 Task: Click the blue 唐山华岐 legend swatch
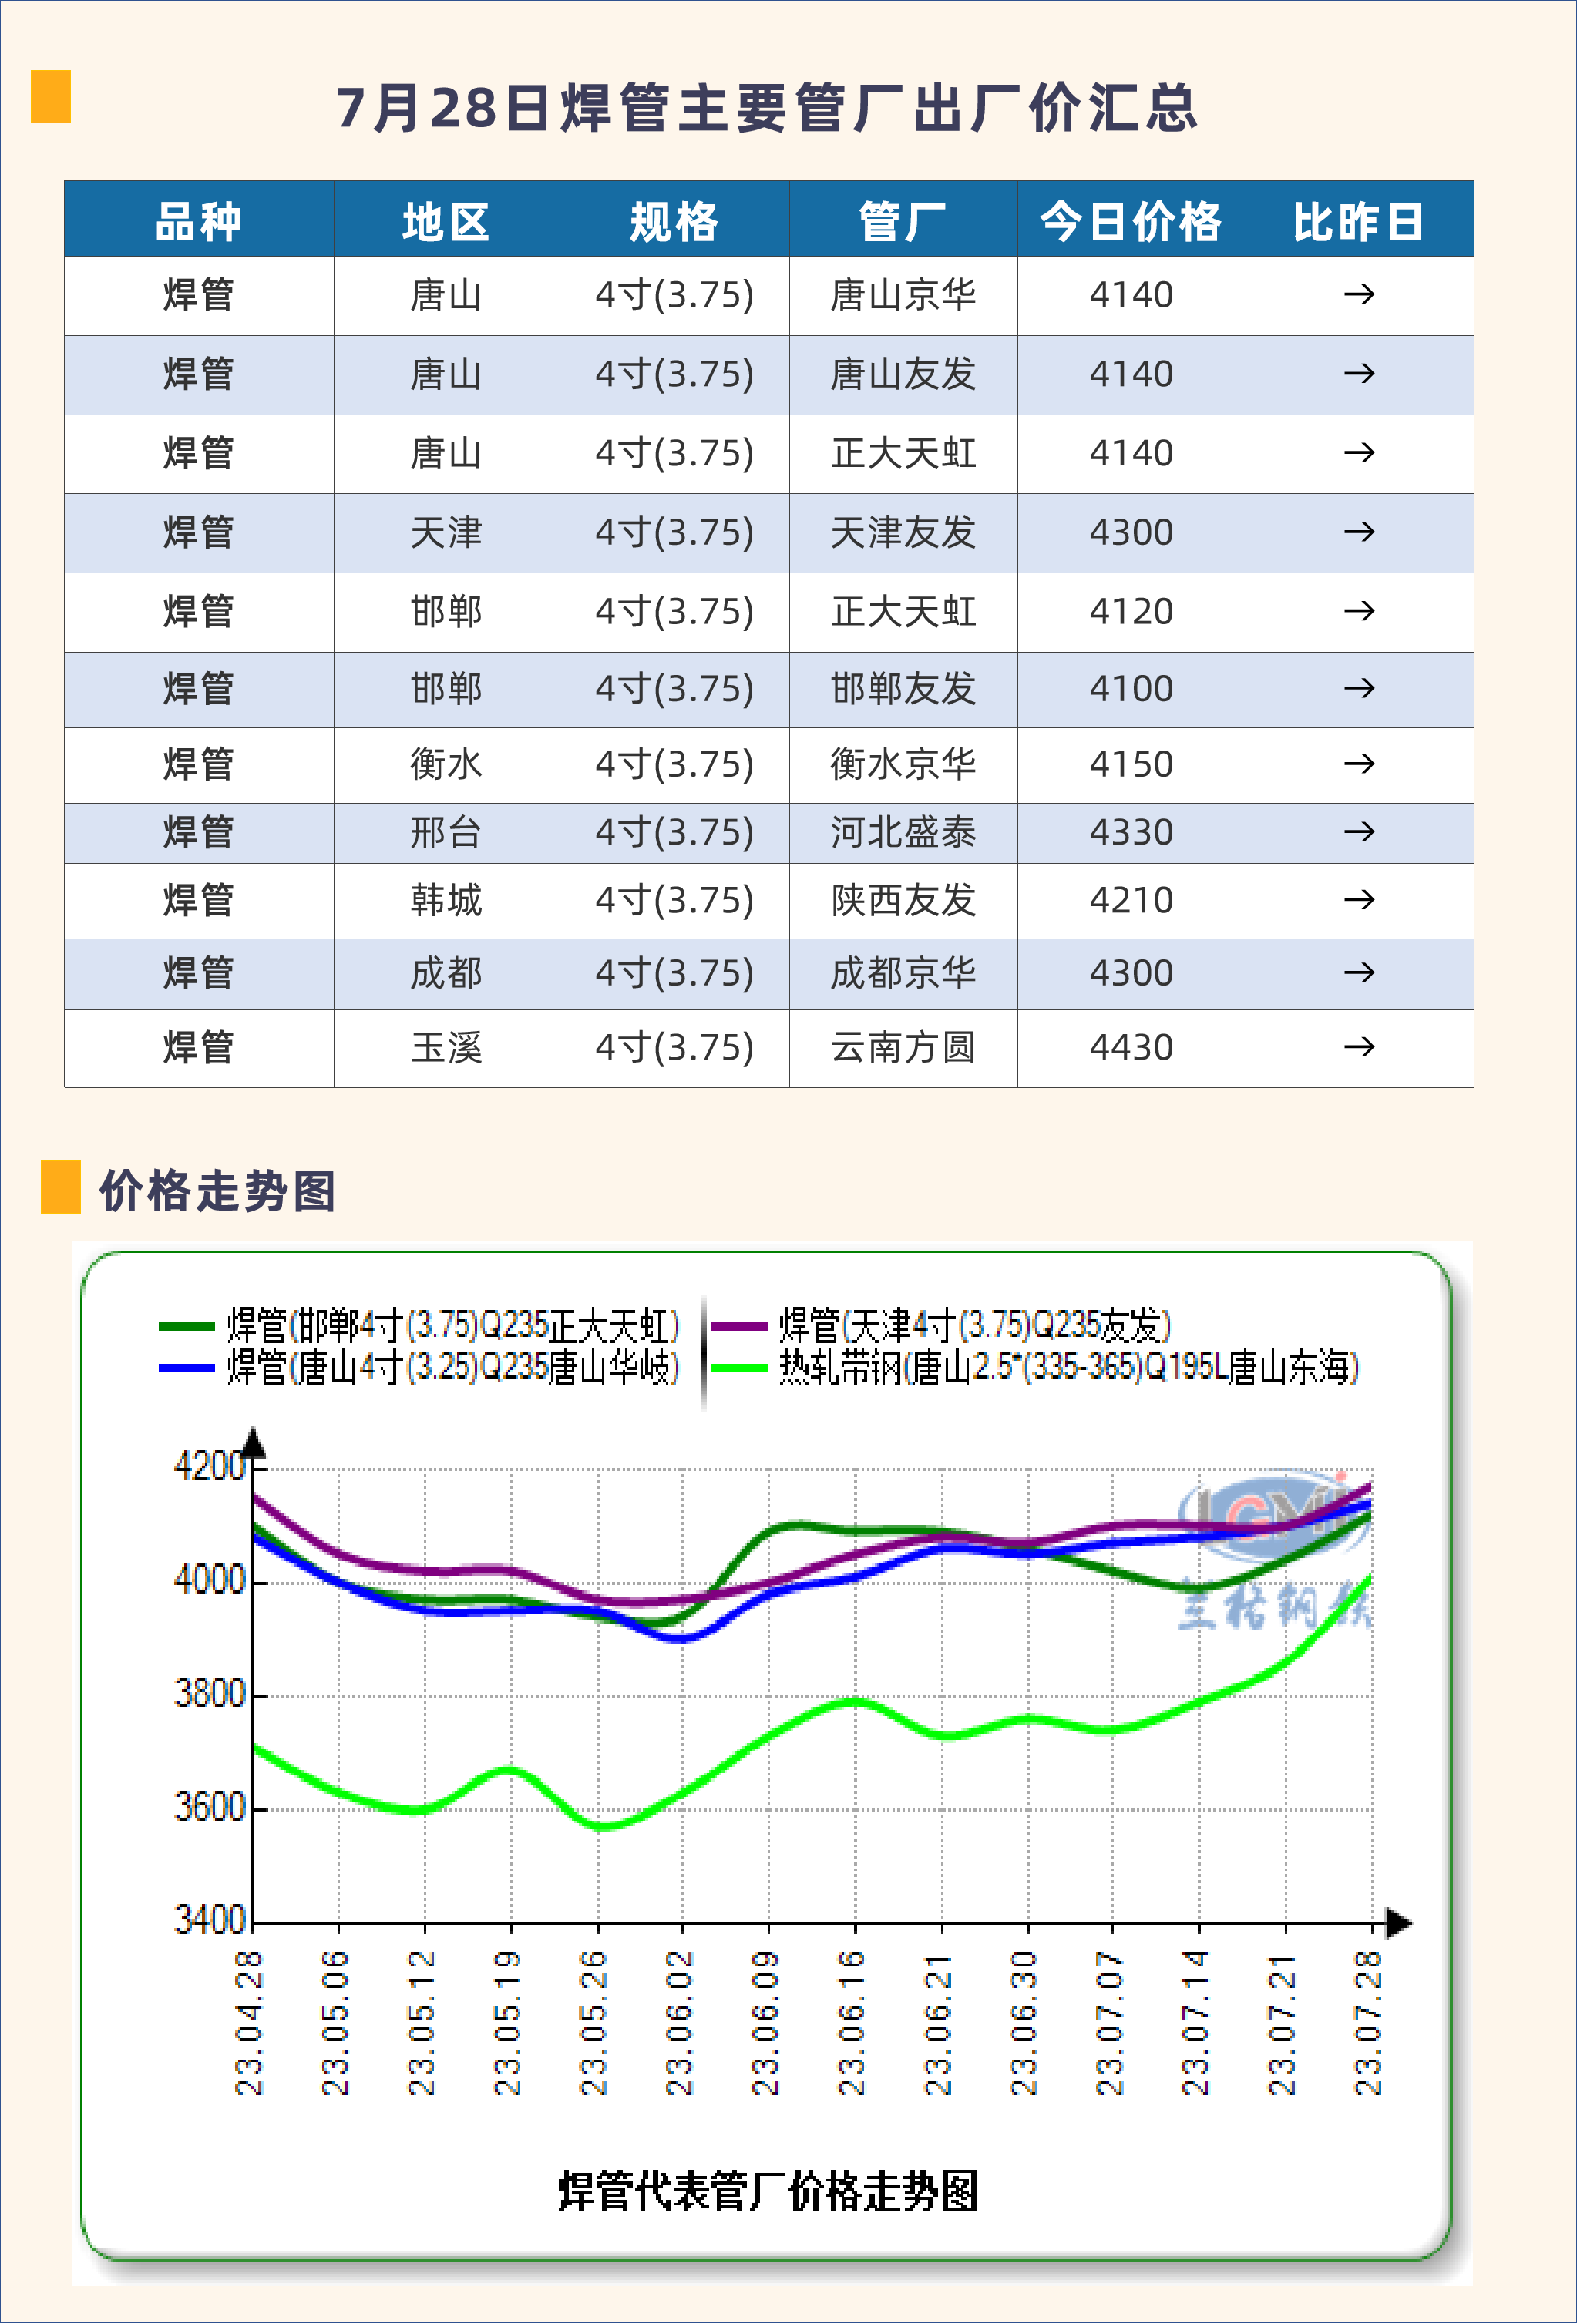(187, 1367)
